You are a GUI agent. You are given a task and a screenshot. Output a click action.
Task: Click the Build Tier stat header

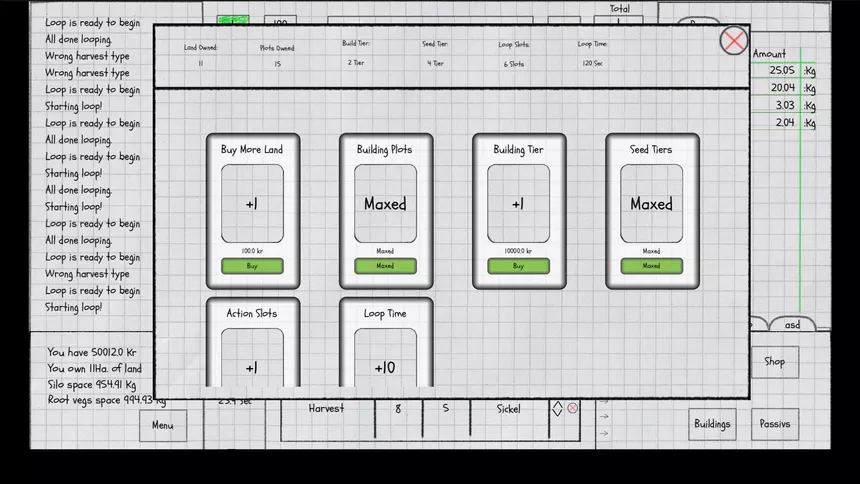[x=356, y=43]
